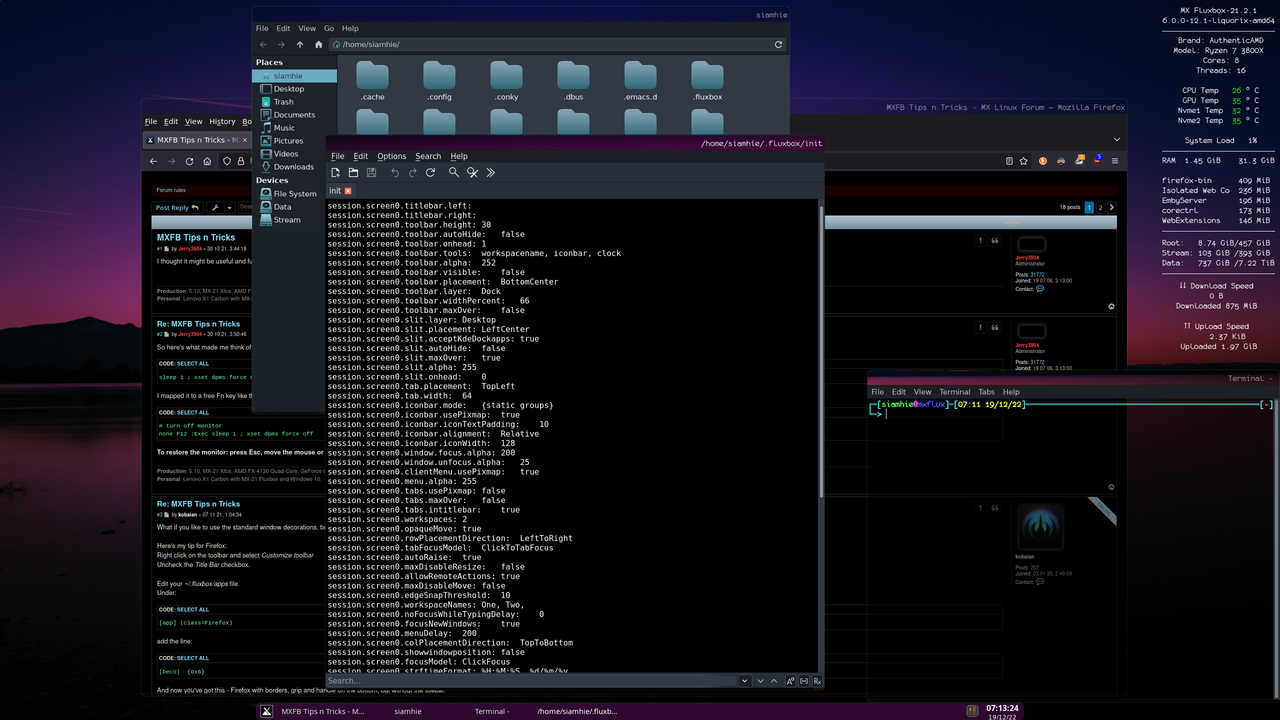Image resolution: width=1280 pixels, height=720 pixels.
Task: Go to Firefox home page icon
Action: point(207,161)
